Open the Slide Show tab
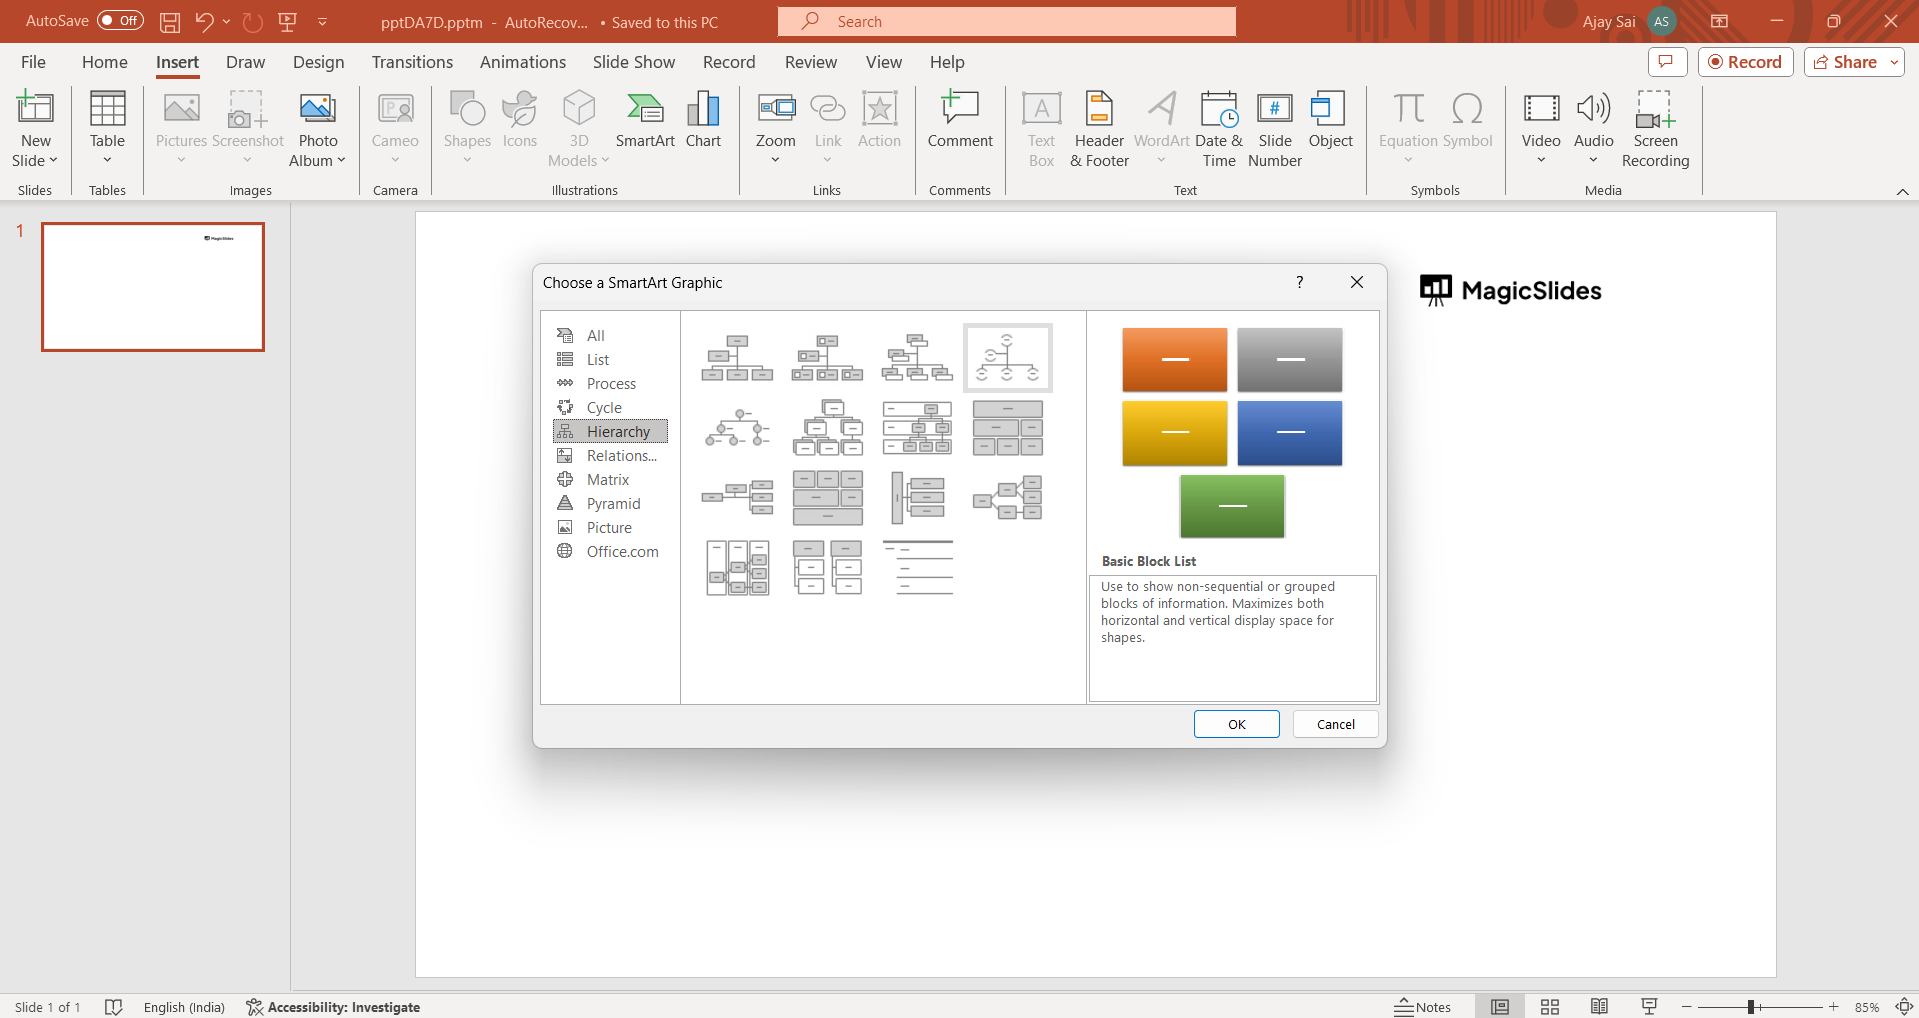Viewport: 1919px width, 1018px height. tap(634, 62)
